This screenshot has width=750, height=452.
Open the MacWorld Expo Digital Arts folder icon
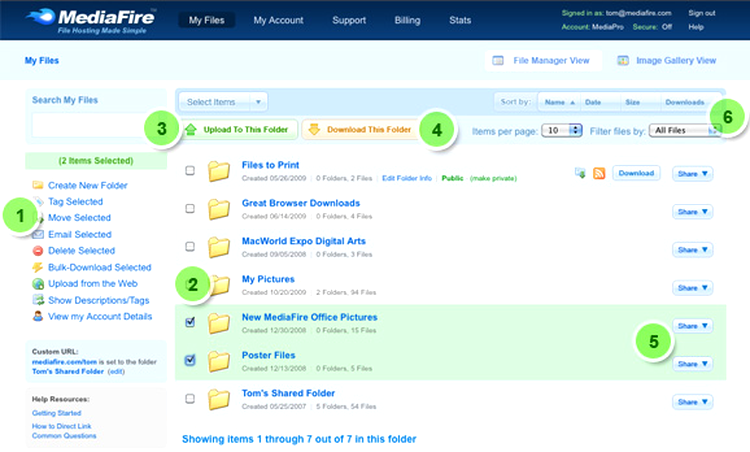pos(219,247)
